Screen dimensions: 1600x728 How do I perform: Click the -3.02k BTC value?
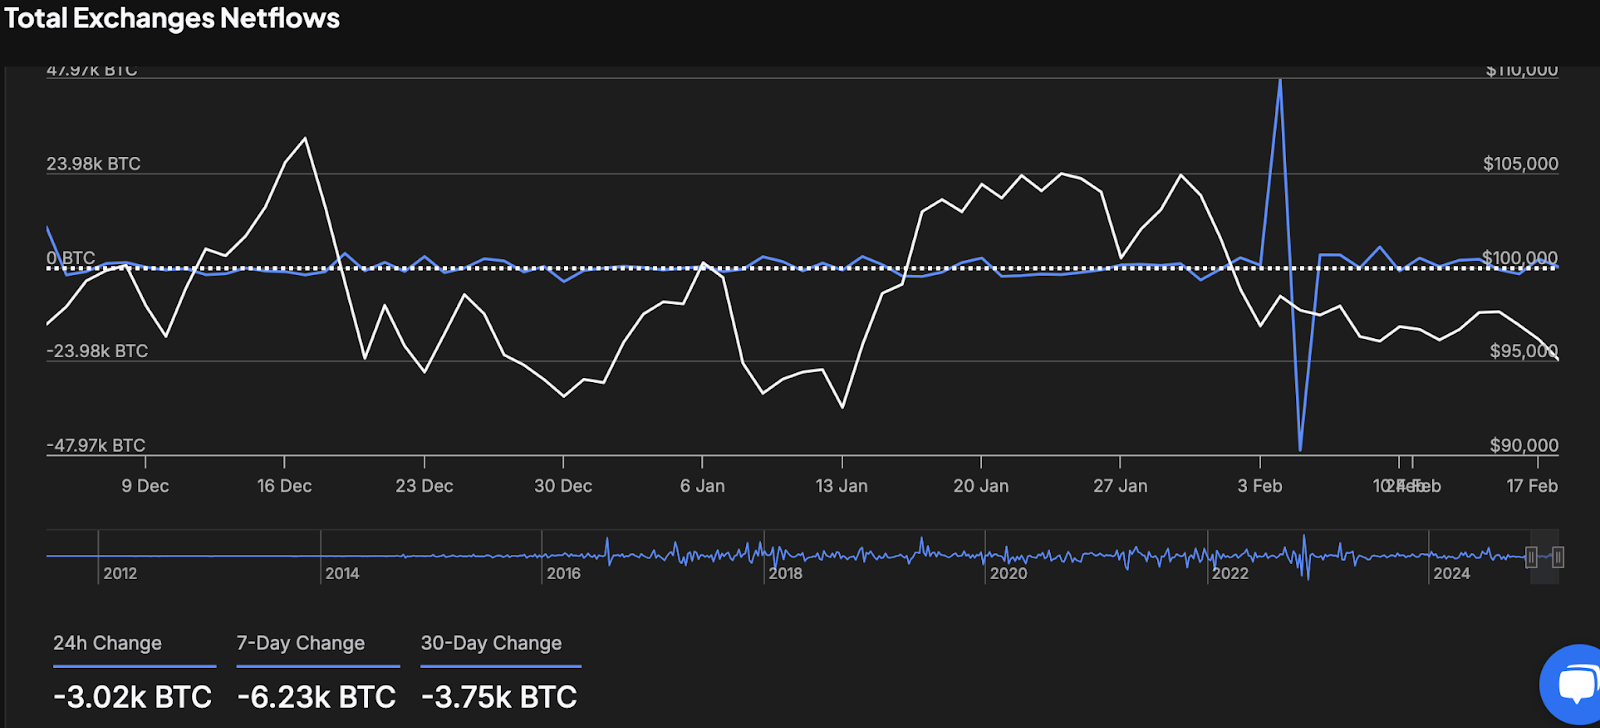[x=132, y=697]
